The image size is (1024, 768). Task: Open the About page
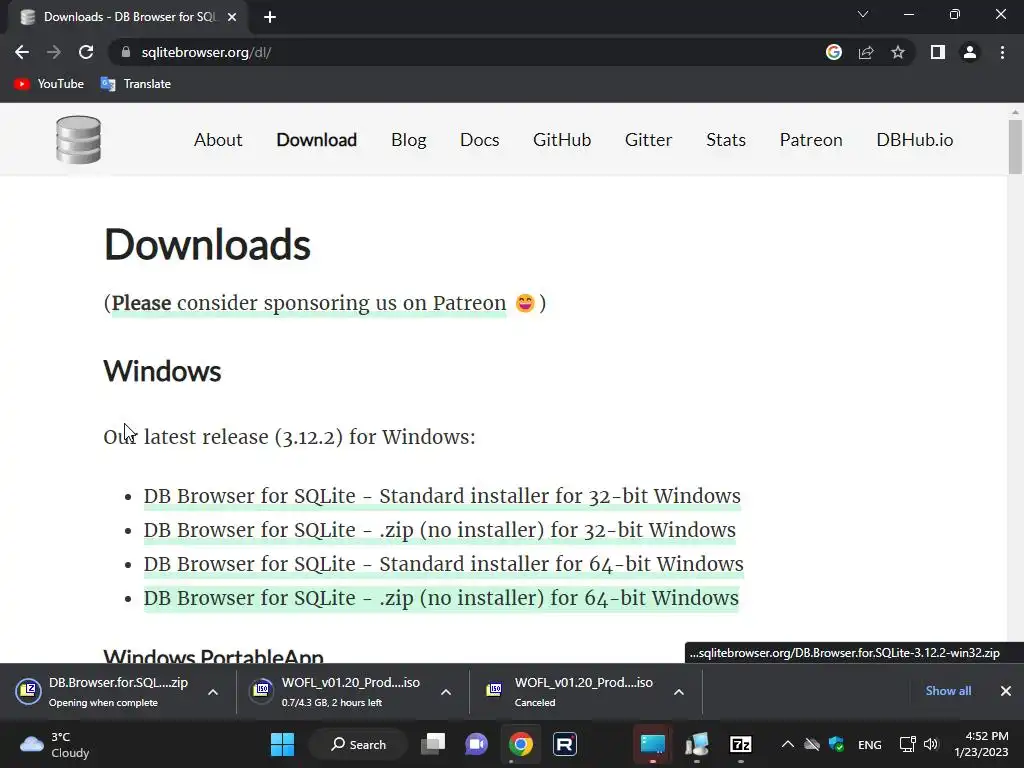(x=218, y=140)
